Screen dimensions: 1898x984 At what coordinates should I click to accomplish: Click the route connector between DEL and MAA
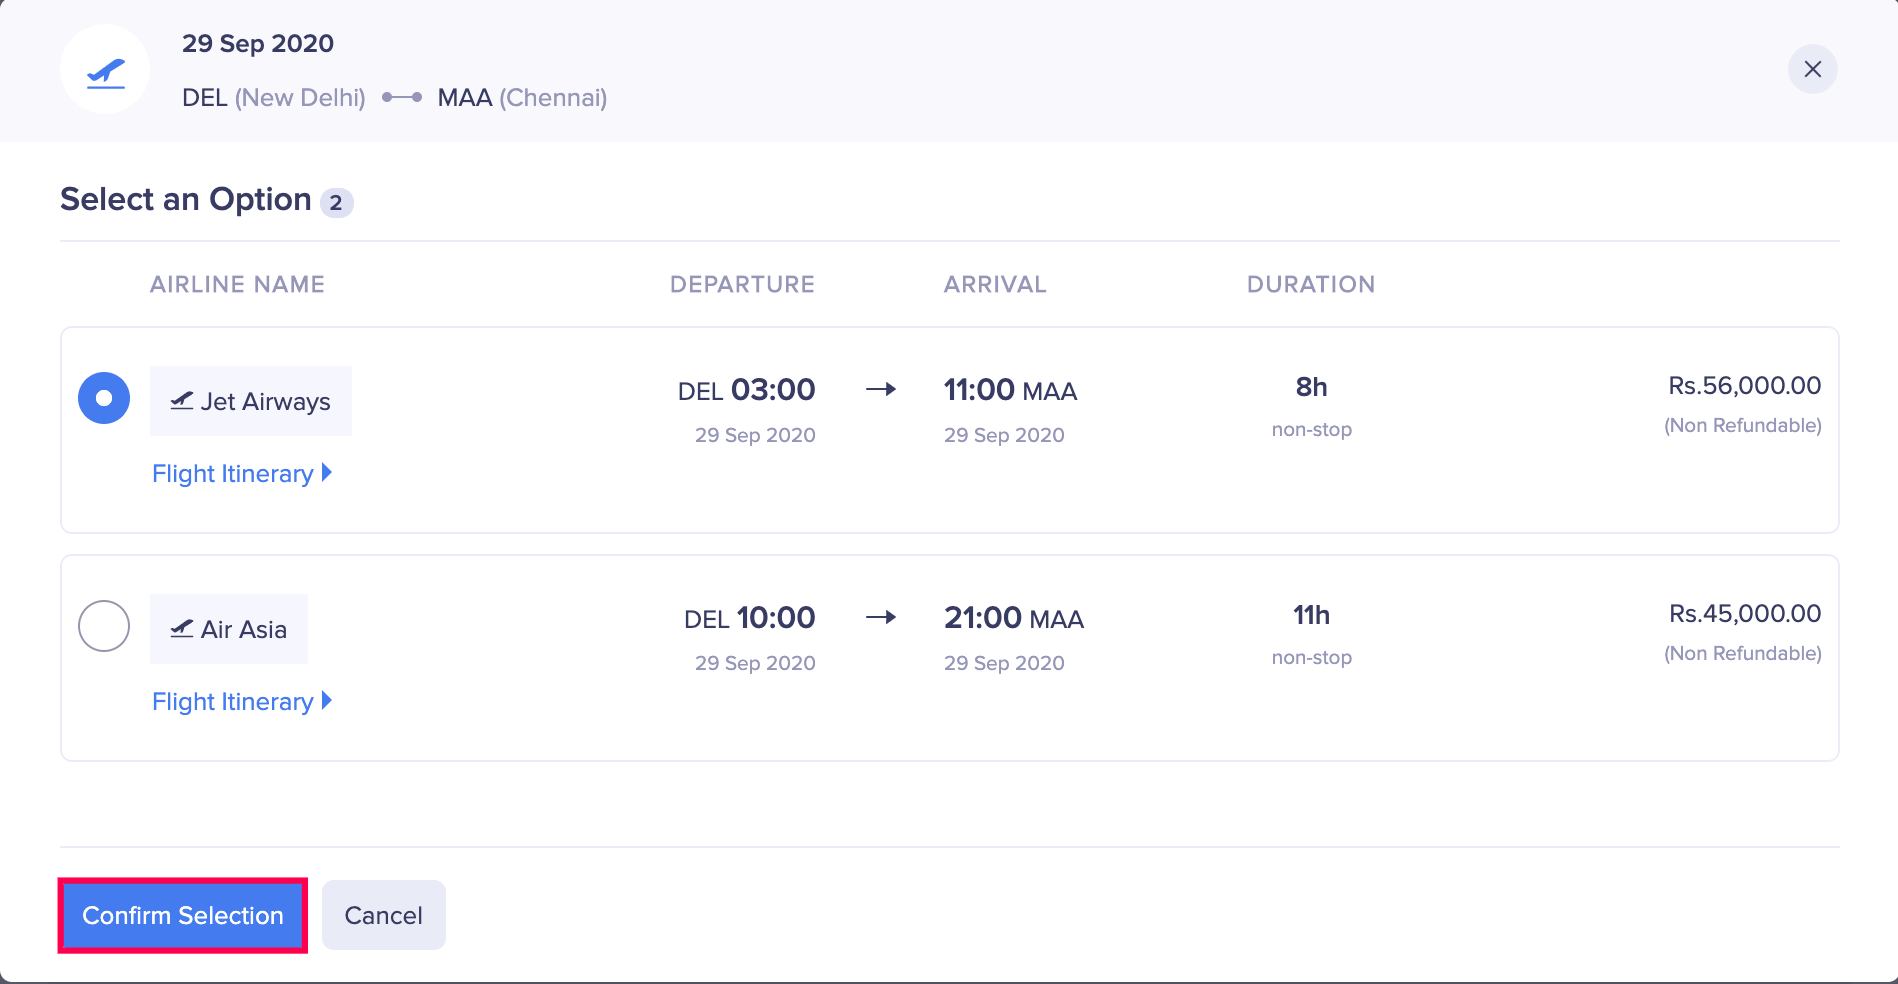tap(402, 98)
